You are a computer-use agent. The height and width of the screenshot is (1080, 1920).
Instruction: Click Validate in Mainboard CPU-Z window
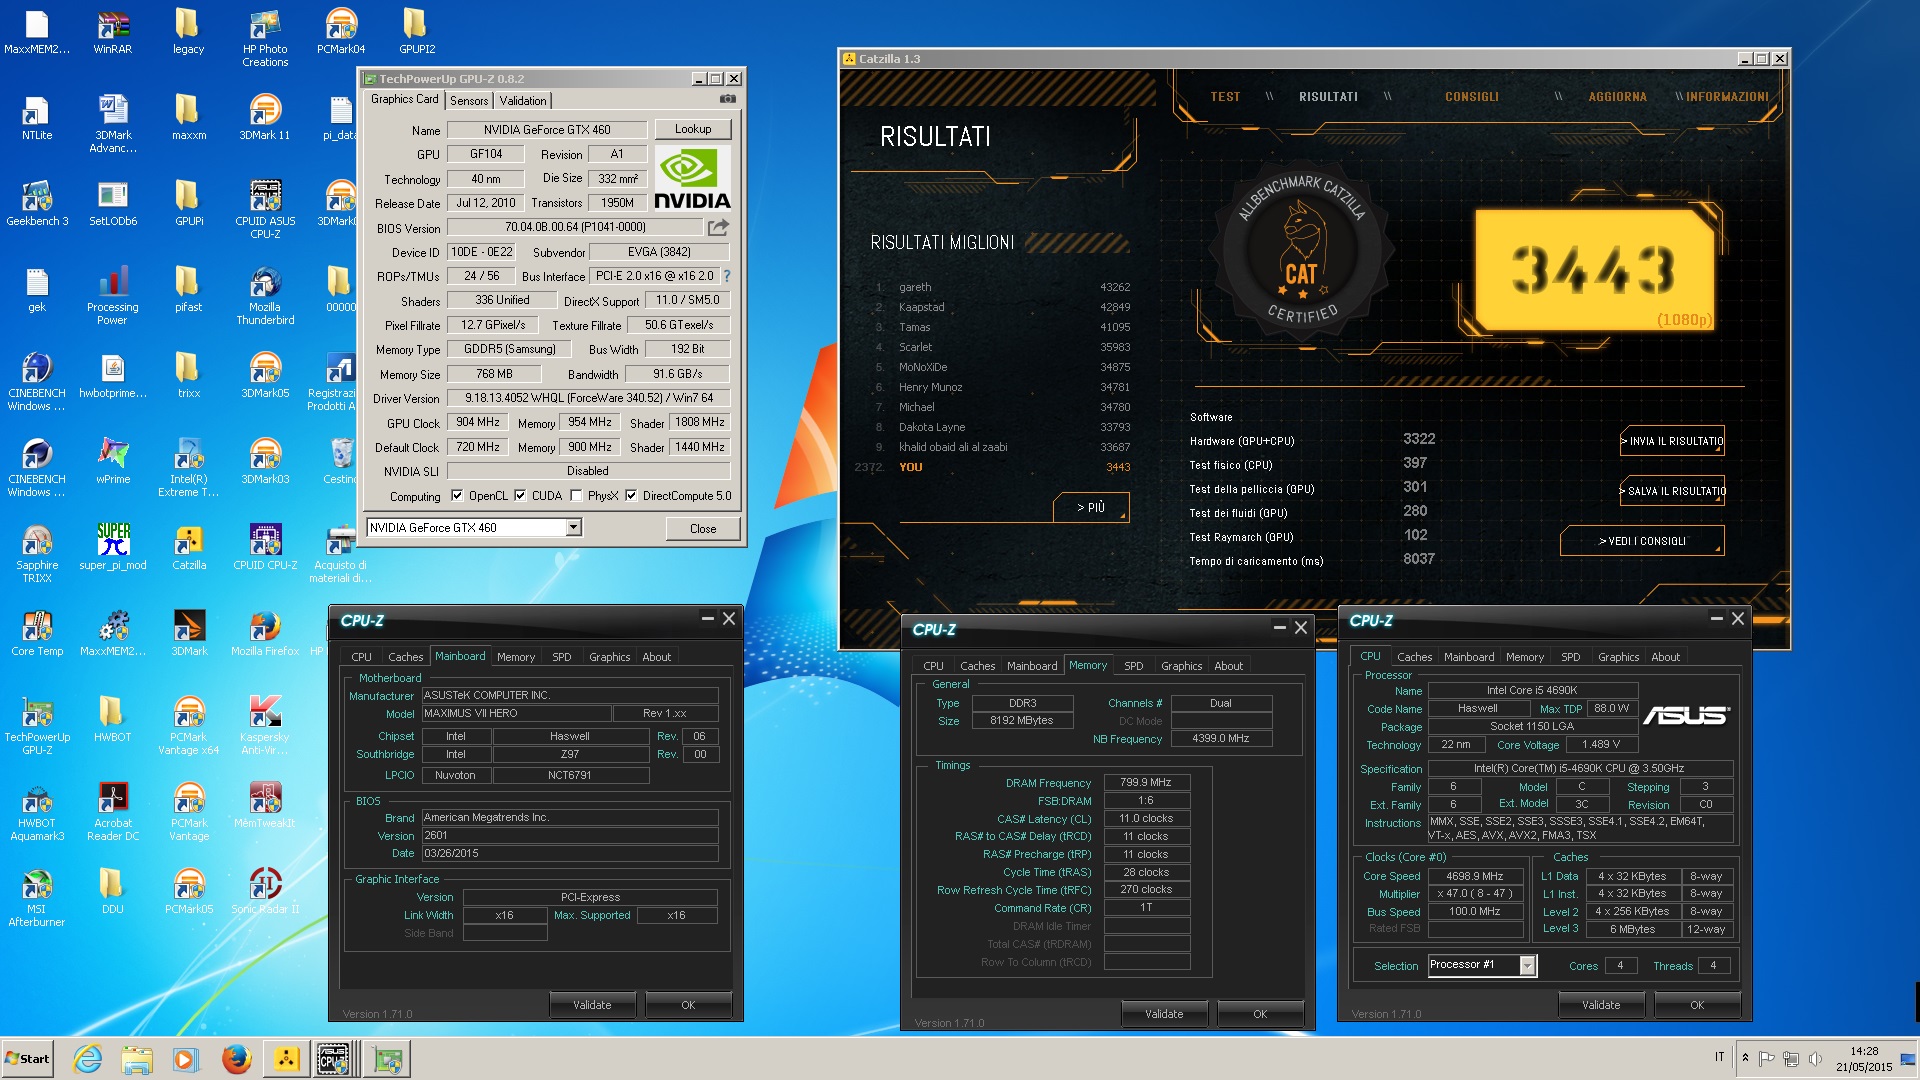pyautogui.click(x=592, y=1005)
